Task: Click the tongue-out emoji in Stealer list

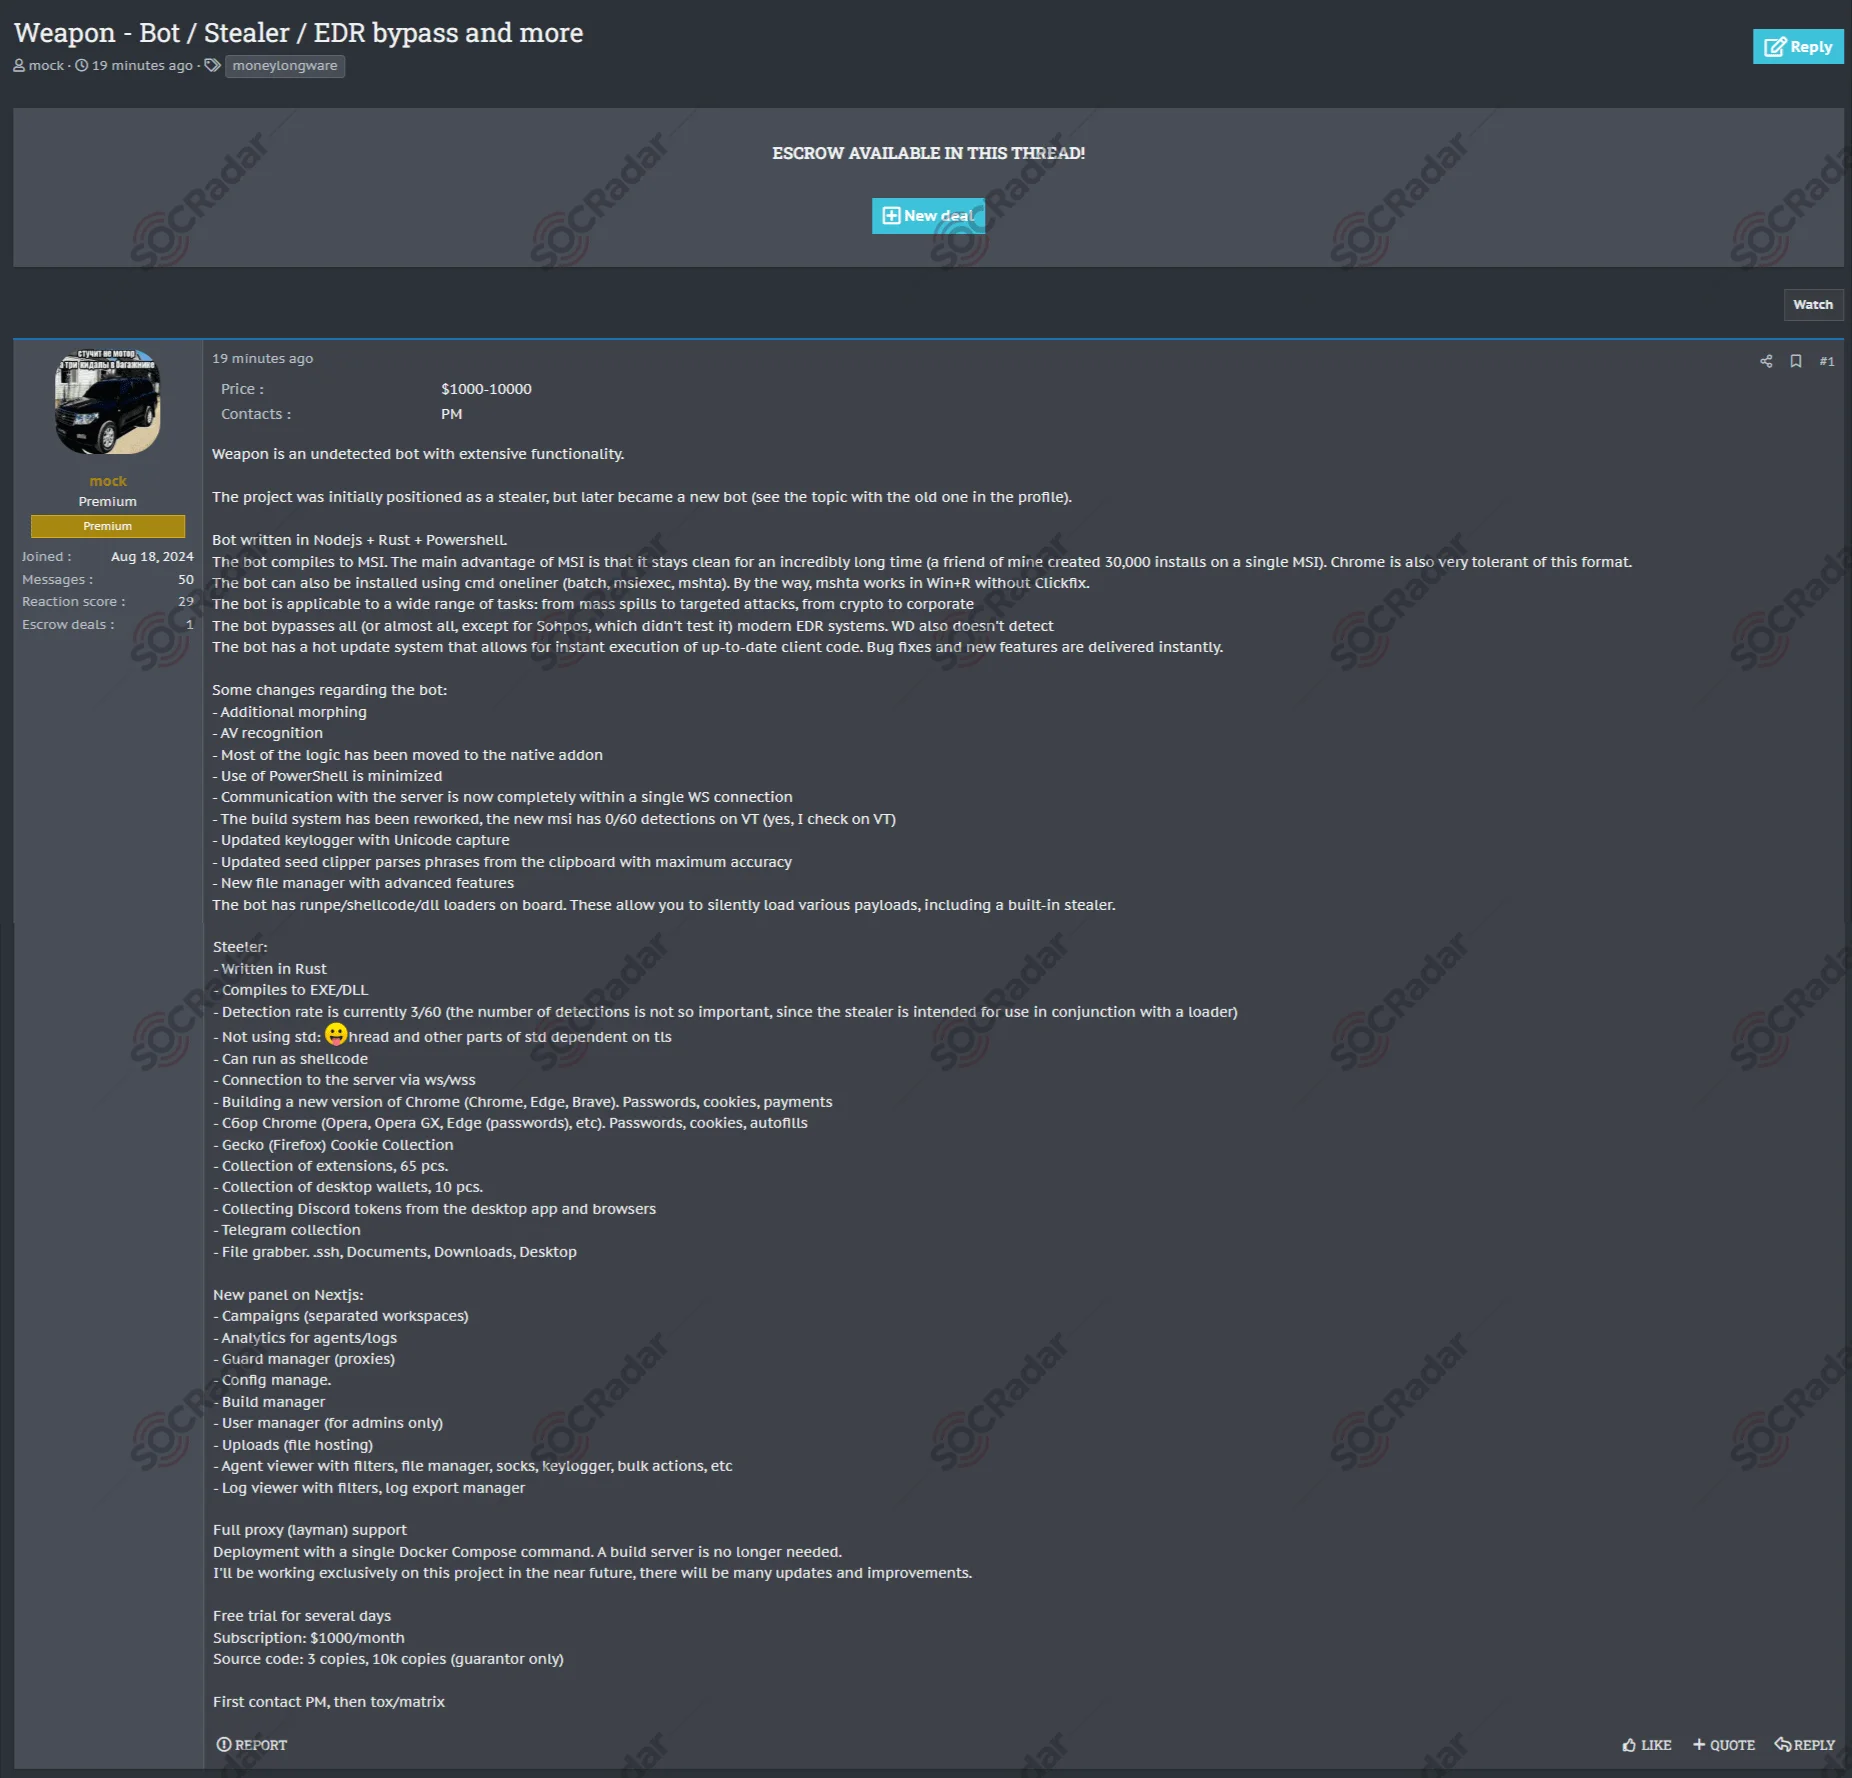Action: coord(336,1034)
